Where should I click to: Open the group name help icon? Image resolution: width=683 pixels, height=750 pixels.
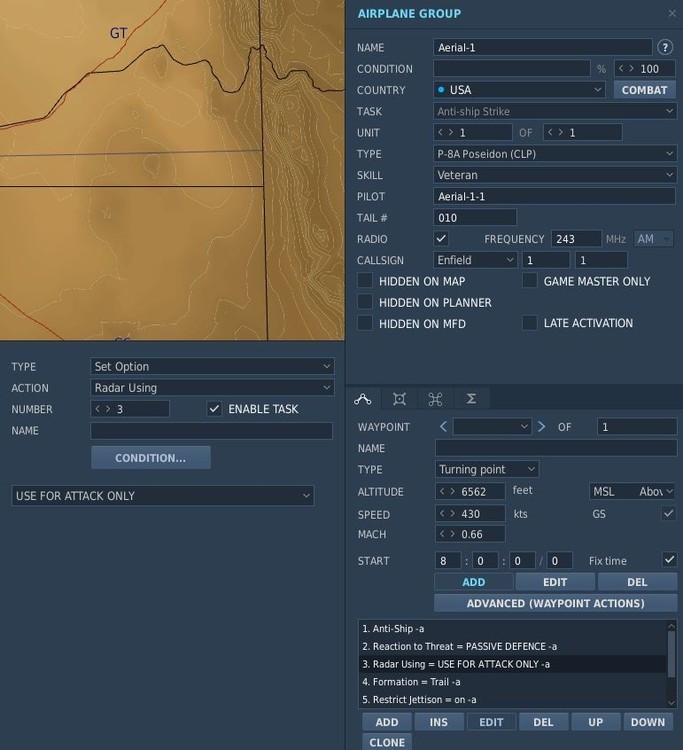coord(665,47)
